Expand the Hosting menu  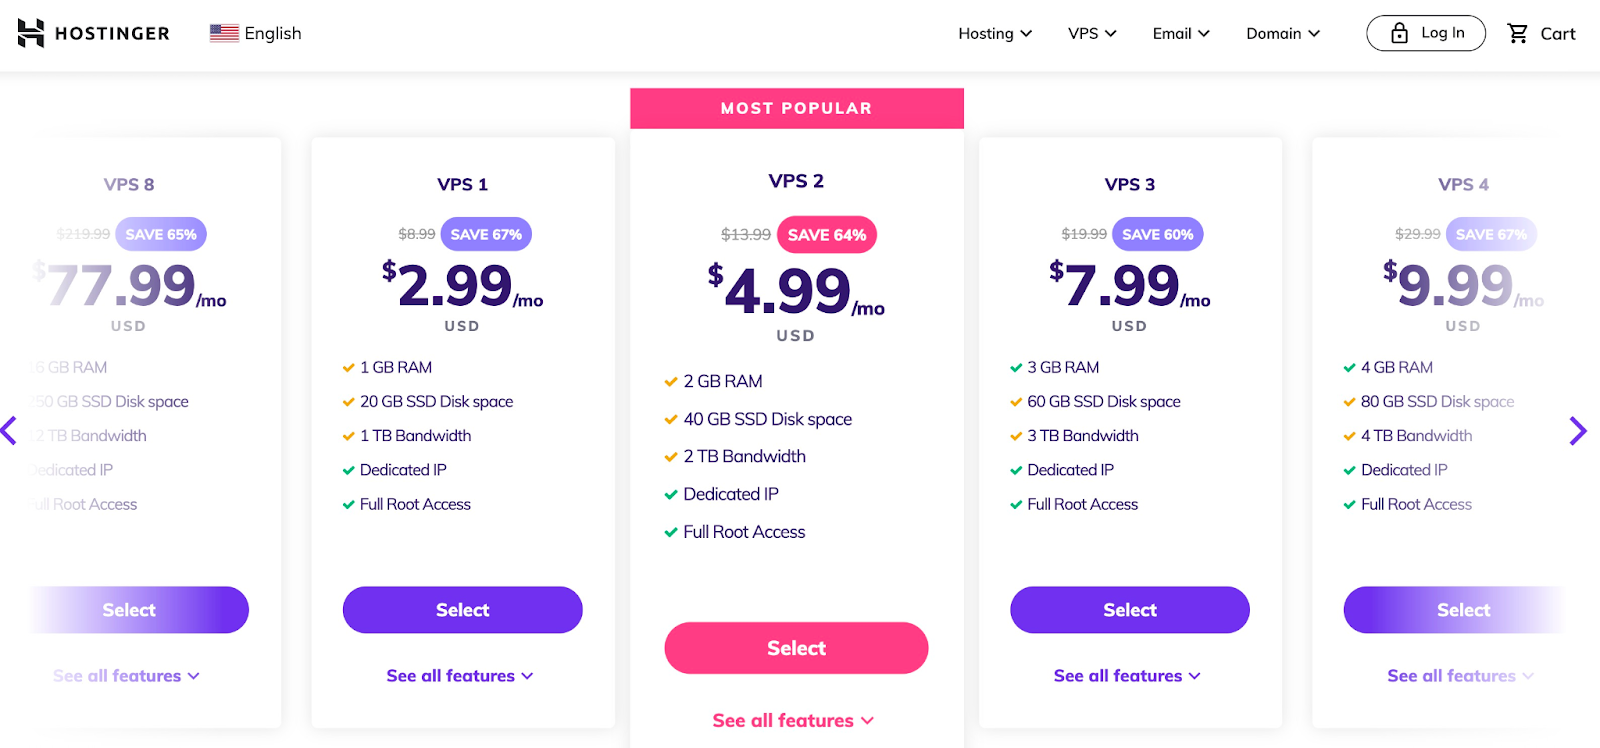click(994, 33)
